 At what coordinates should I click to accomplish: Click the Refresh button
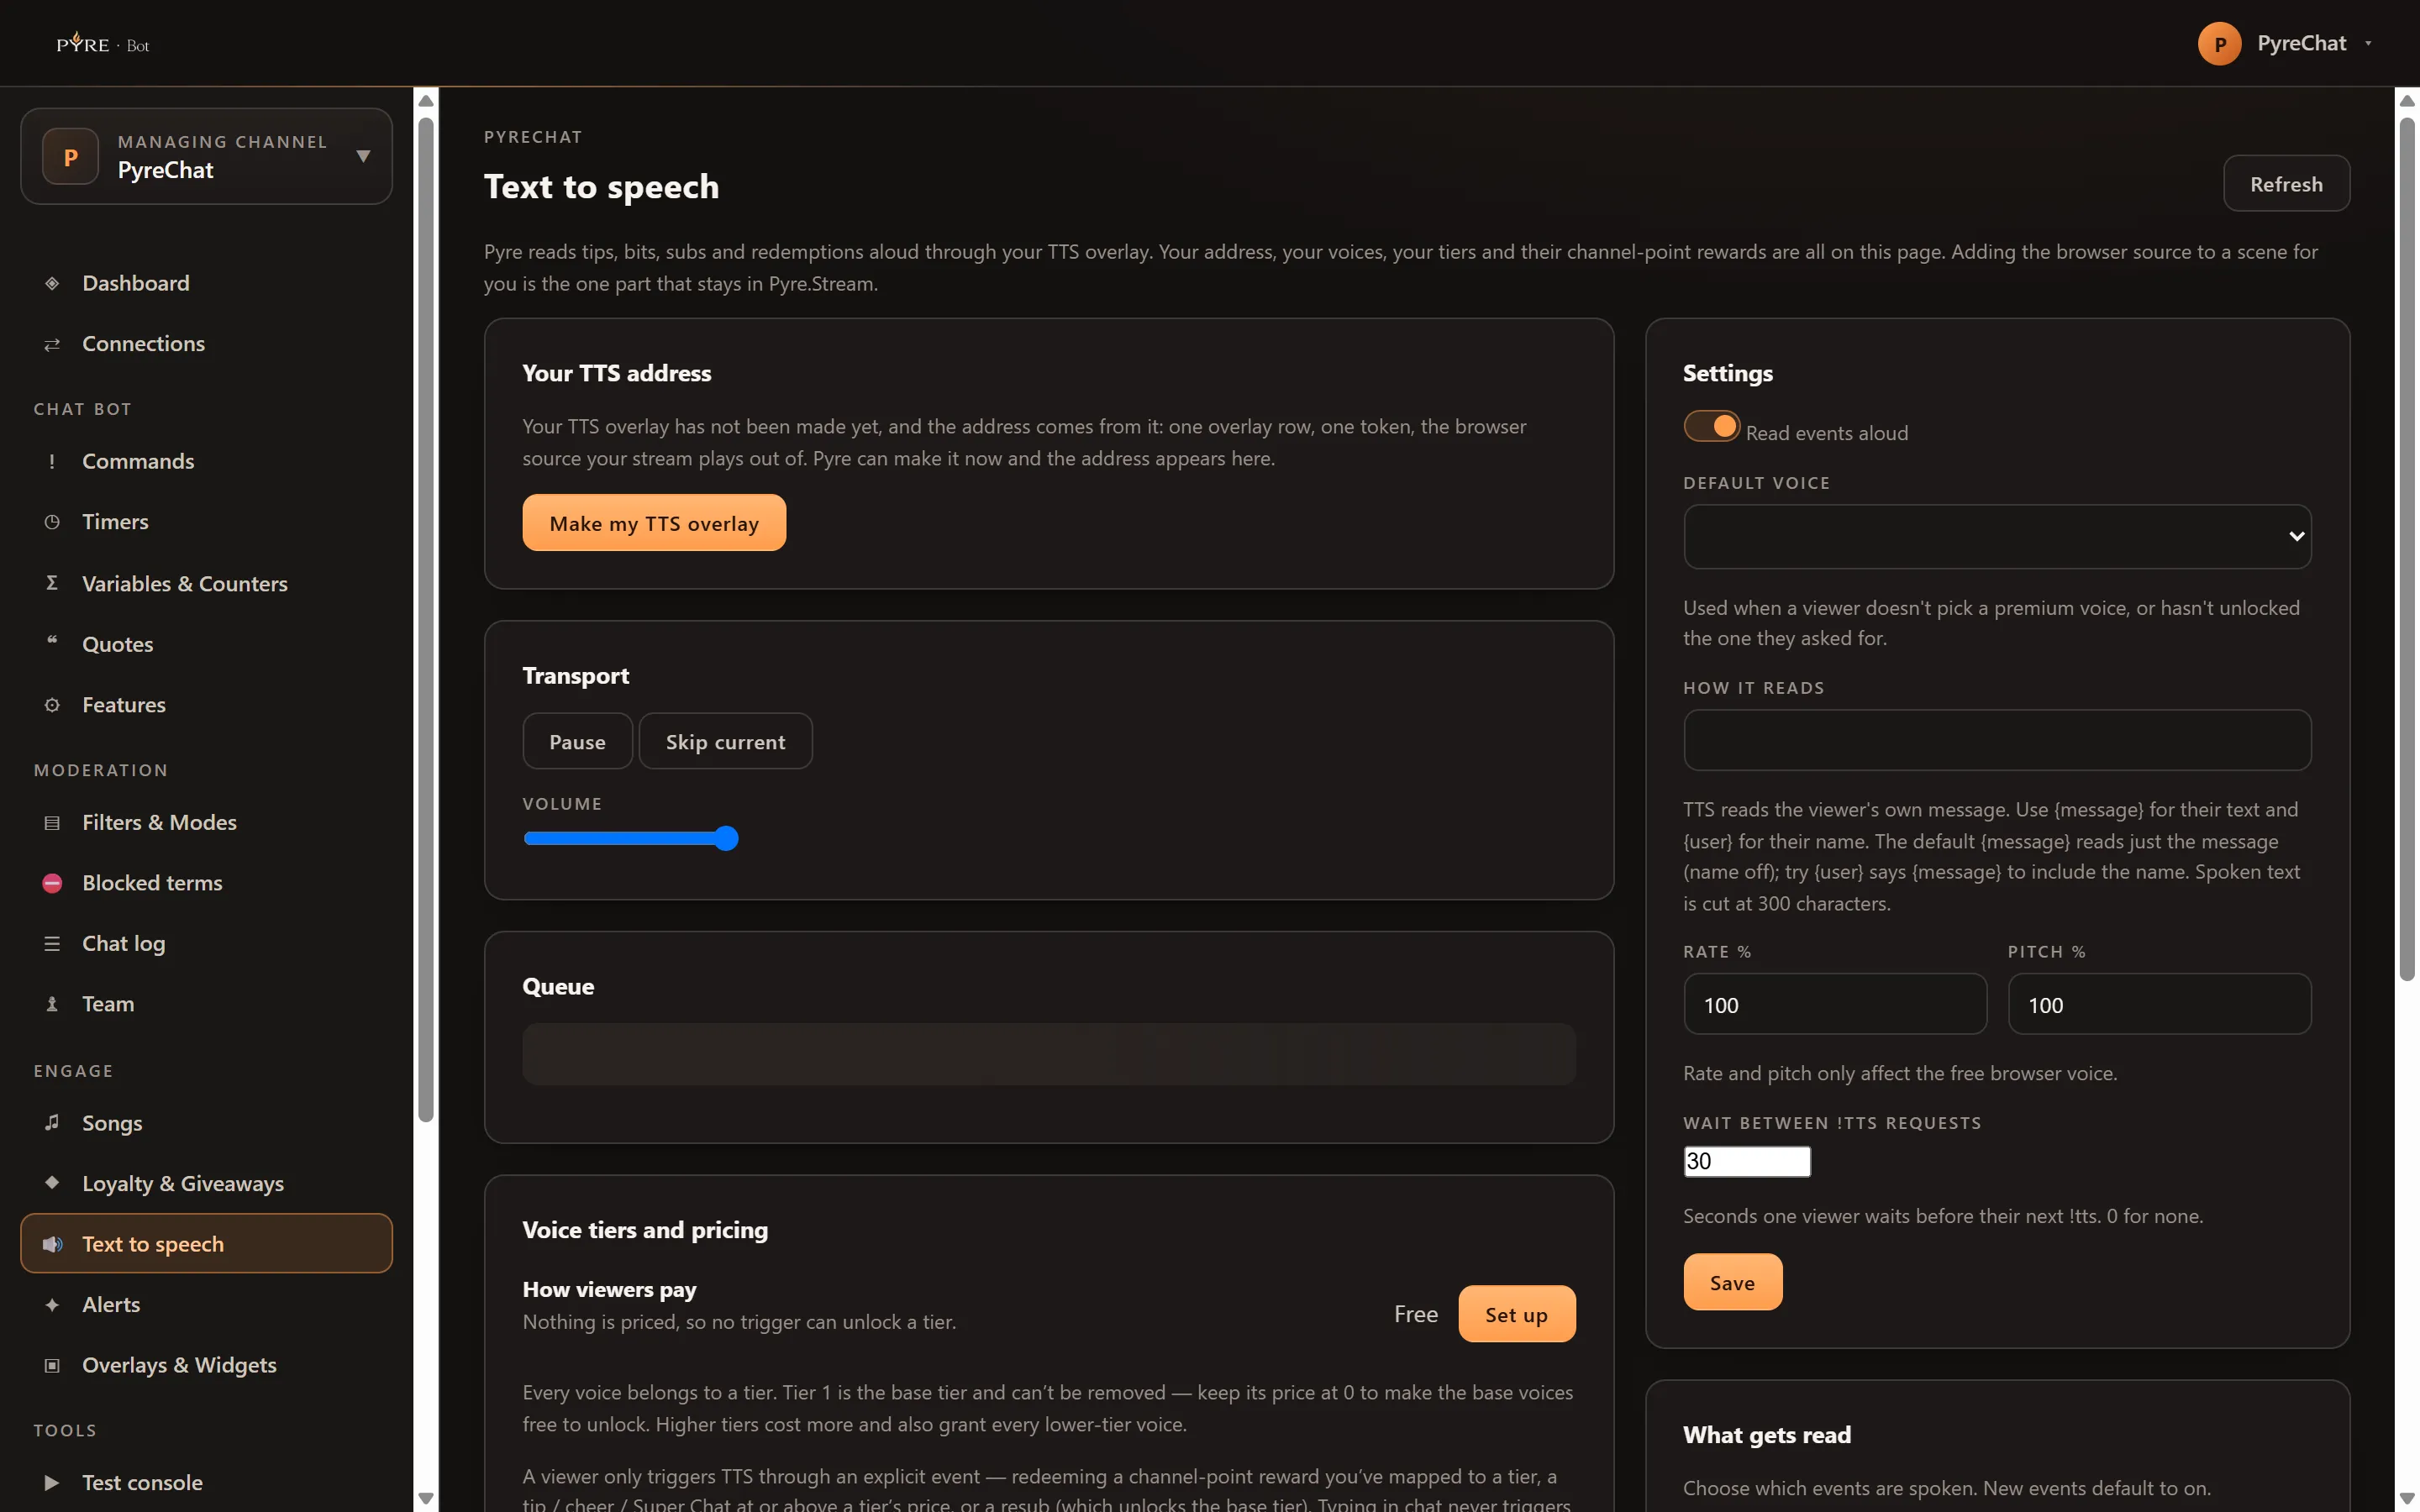click(2286, 184)
